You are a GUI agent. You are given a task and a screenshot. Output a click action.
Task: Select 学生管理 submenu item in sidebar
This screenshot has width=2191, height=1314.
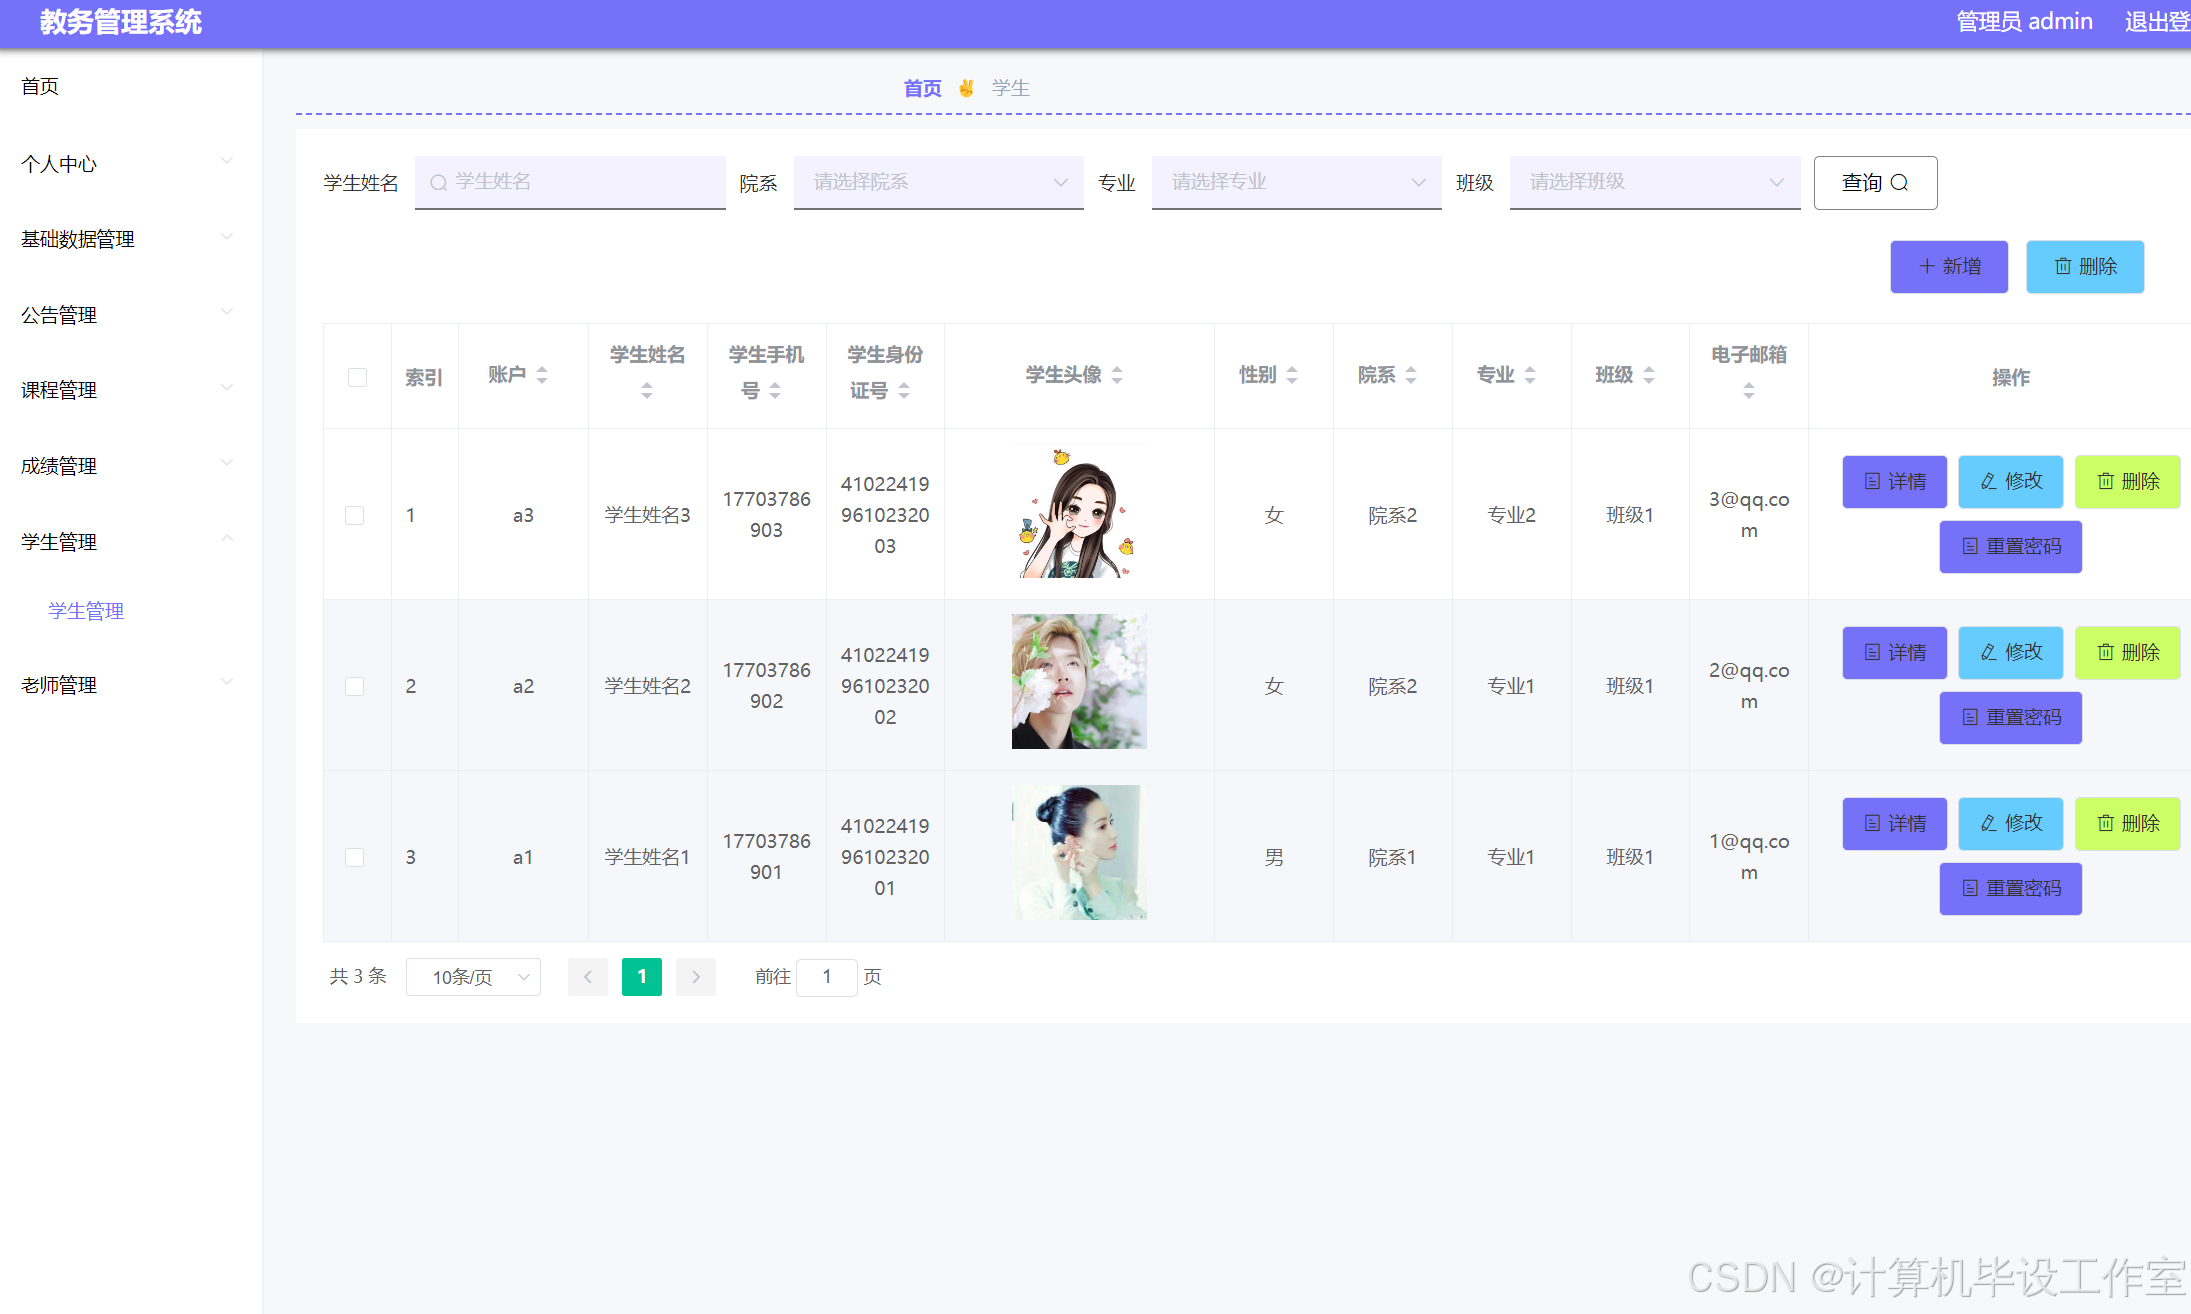click(x=86, y=610)
